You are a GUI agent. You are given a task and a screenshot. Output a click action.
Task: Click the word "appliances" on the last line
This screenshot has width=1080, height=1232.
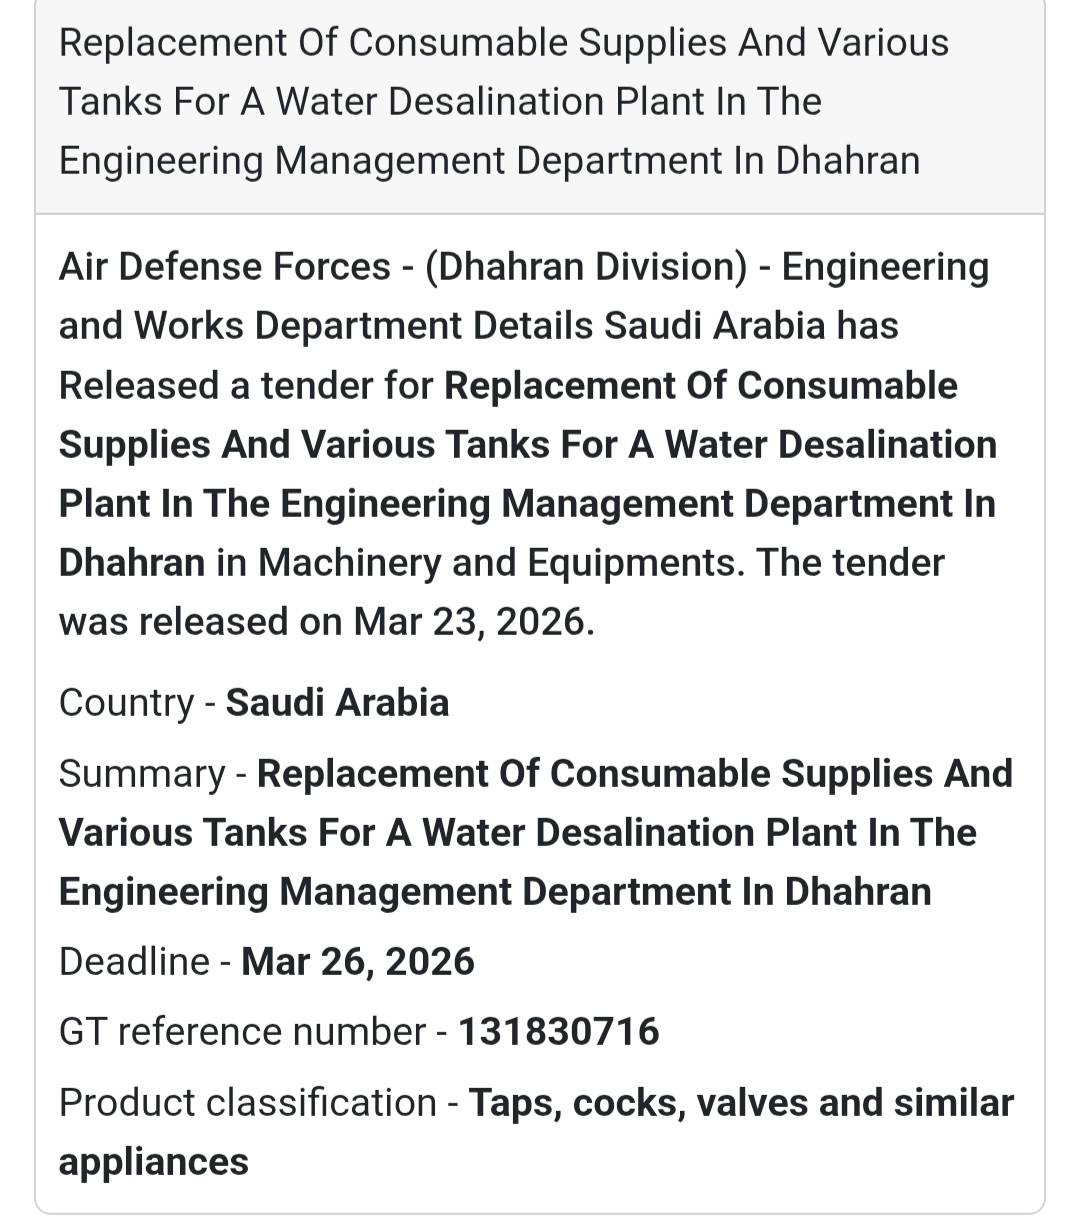click(154, 1162)
